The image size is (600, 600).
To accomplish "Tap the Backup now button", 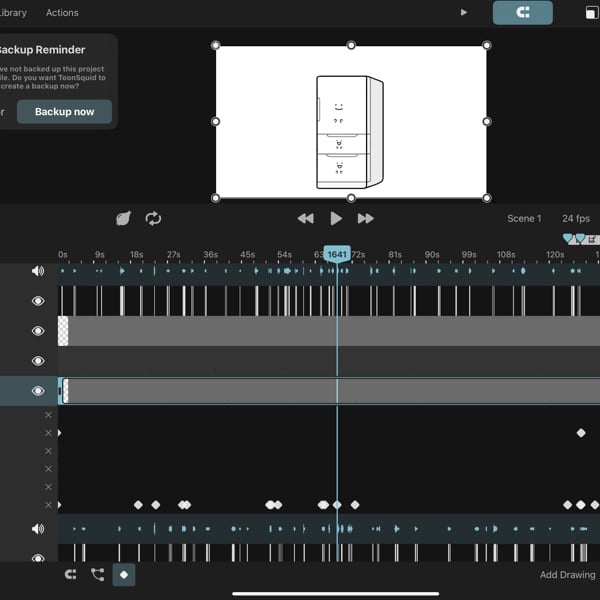I will coord(64,112).
